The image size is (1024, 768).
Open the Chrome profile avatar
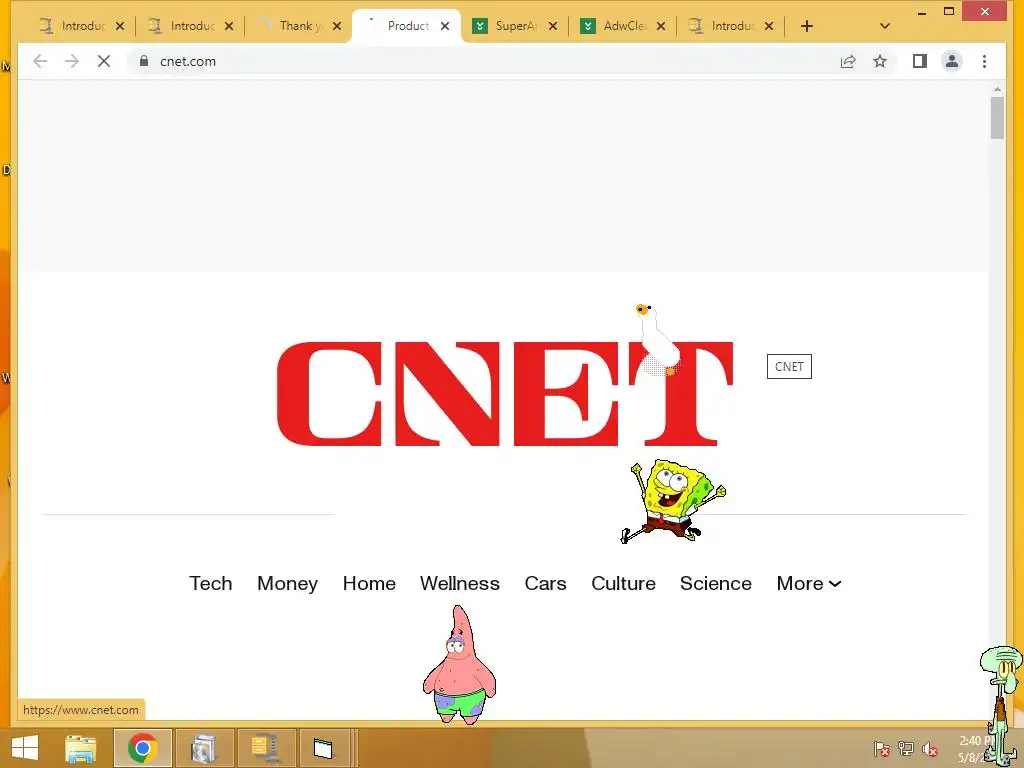click(x=952, y=61)
